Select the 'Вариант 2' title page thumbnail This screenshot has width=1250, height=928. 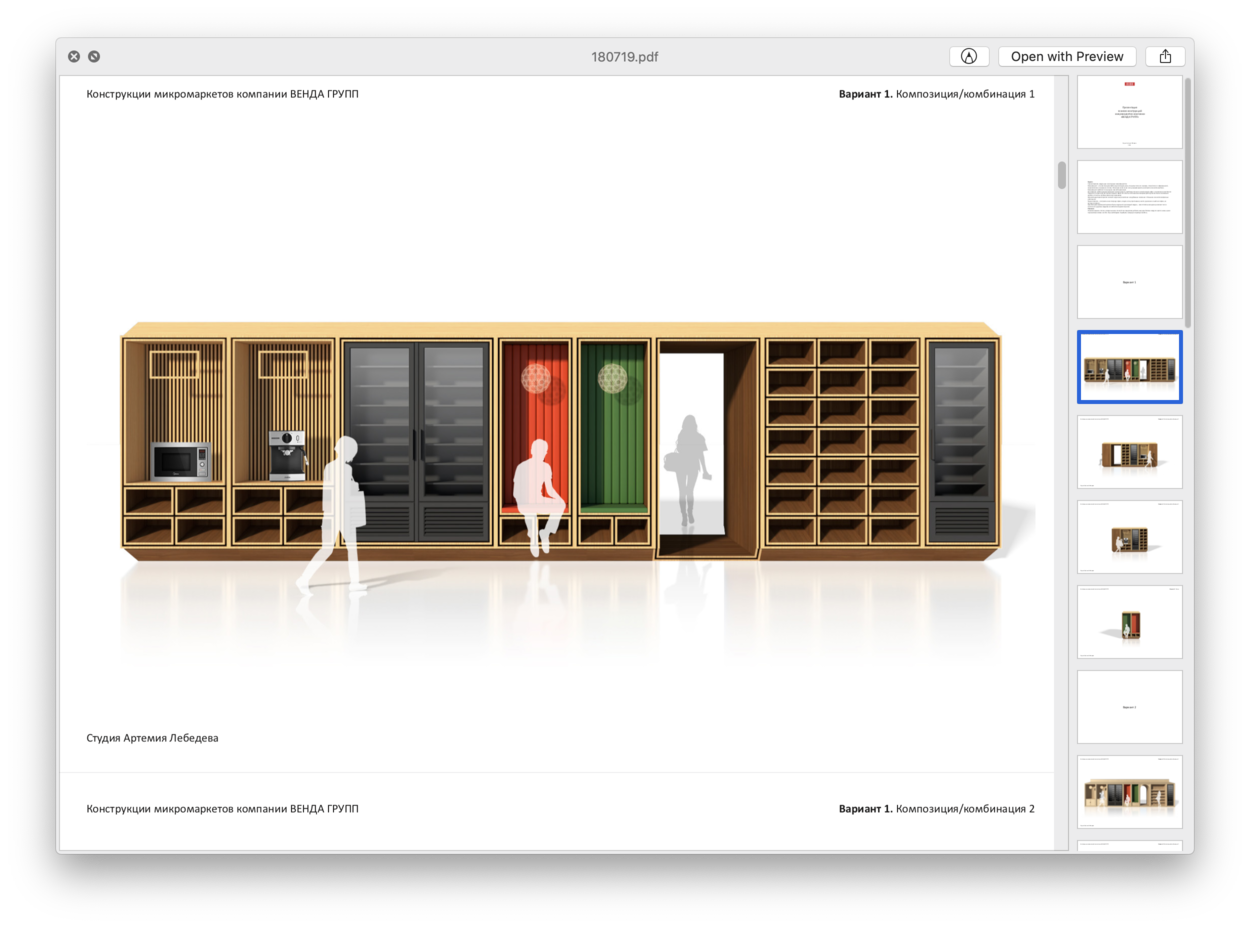click(x=1129, y=707)
